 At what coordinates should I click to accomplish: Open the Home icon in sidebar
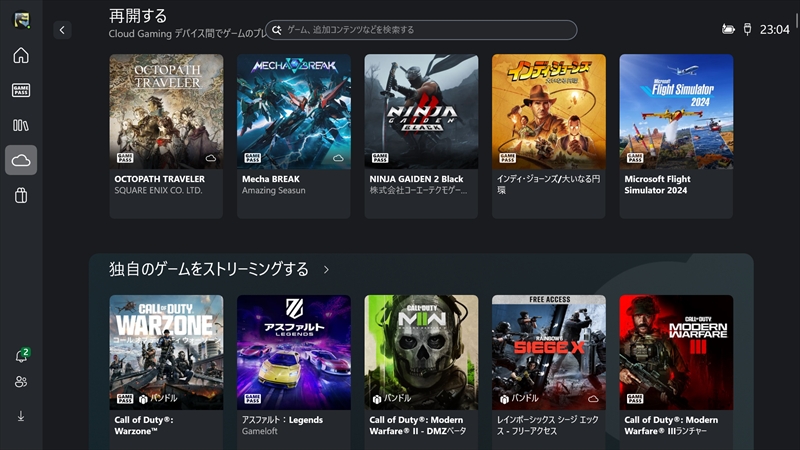(21, 55)
